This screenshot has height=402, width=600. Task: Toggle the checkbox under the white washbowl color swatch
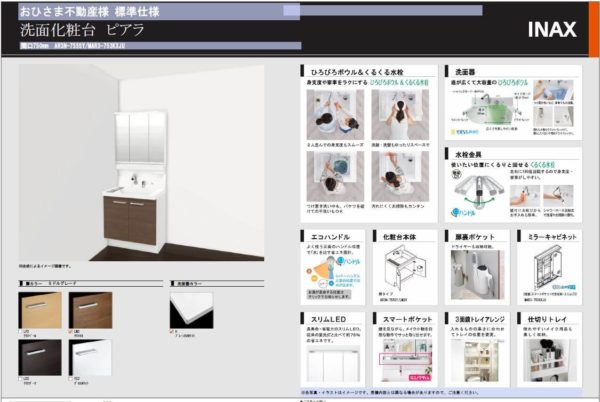pyautogui.click(x=172, y=332)
